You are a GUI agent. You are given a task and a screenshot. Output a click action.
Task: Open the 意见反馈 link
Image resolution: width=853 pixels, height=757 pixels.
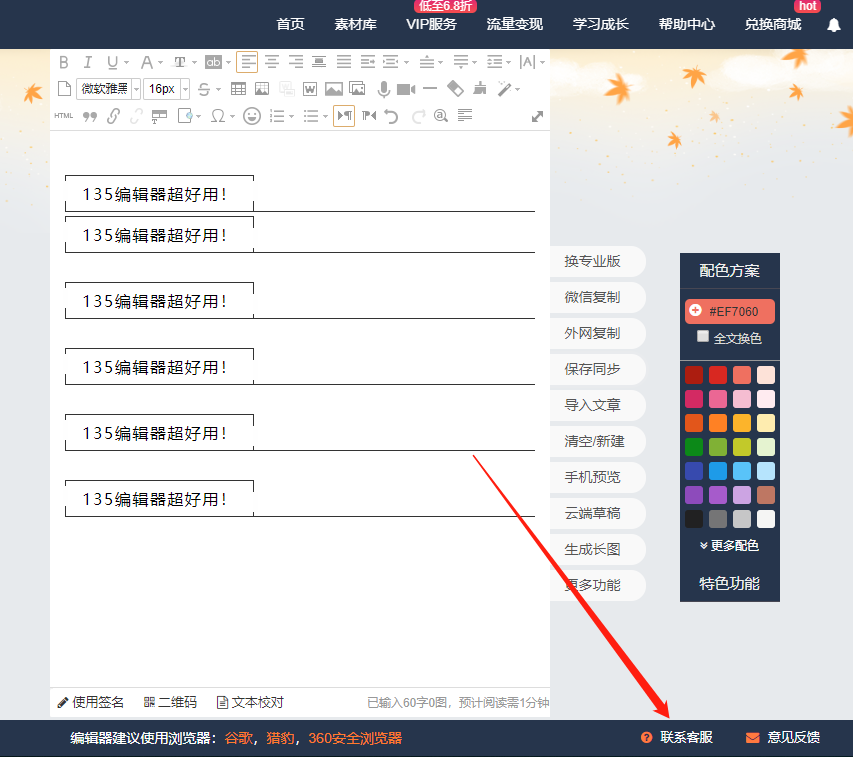pyautogui.click(x=783, y=737)
